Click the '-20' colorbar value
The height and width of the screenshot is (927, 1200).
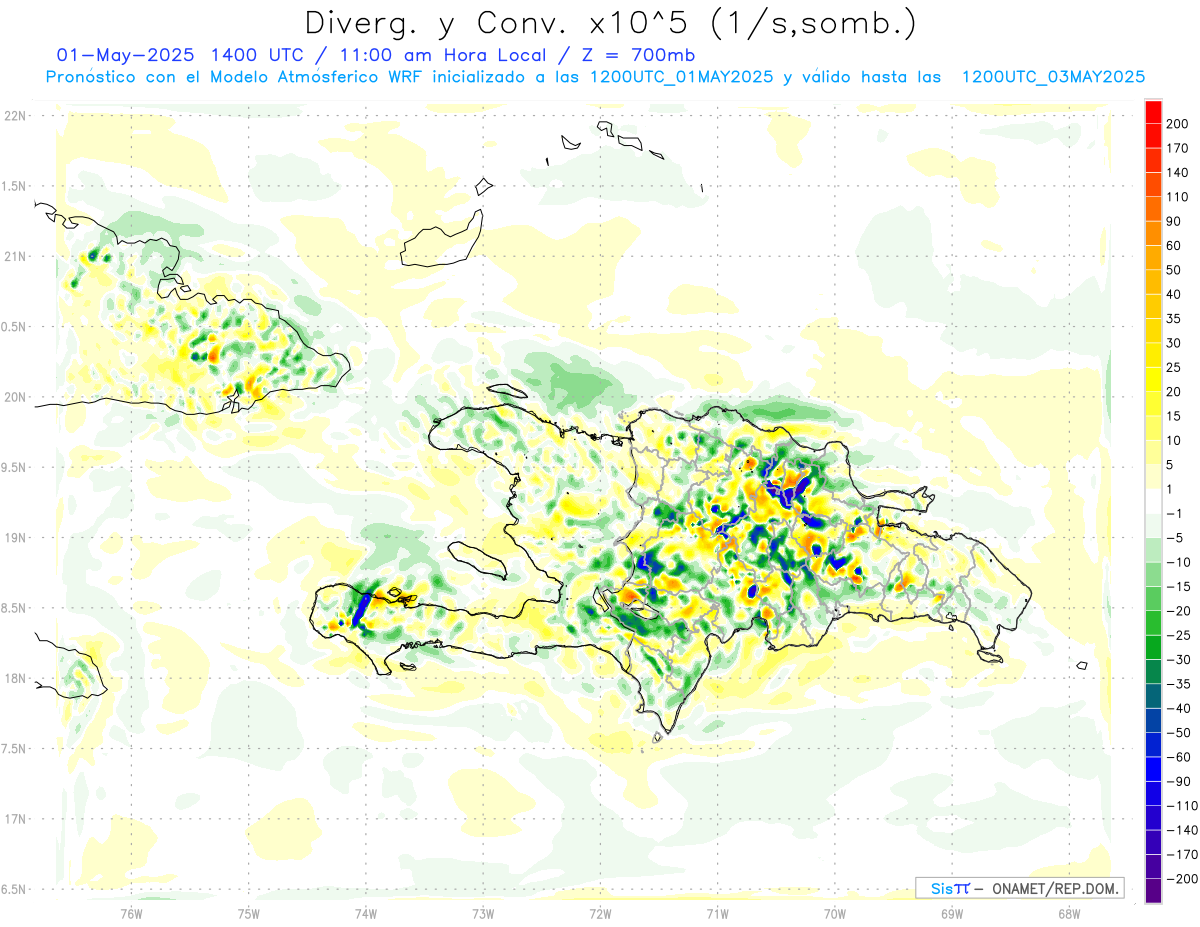click(x=1180, y=611)
